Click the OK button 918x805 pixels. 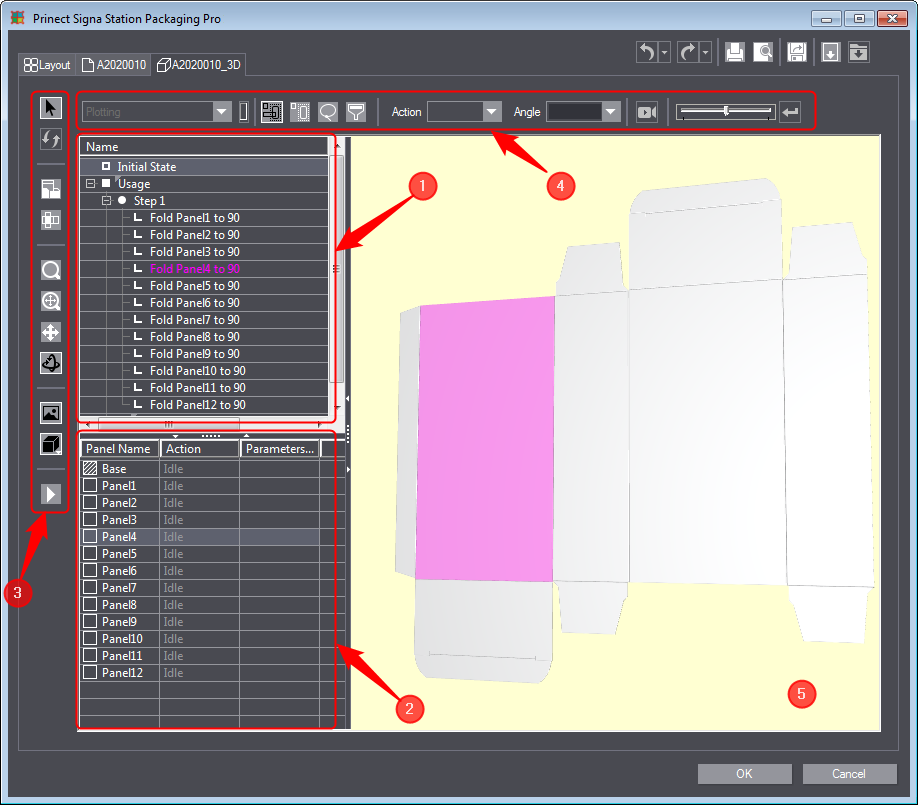[x=744, y=774]
